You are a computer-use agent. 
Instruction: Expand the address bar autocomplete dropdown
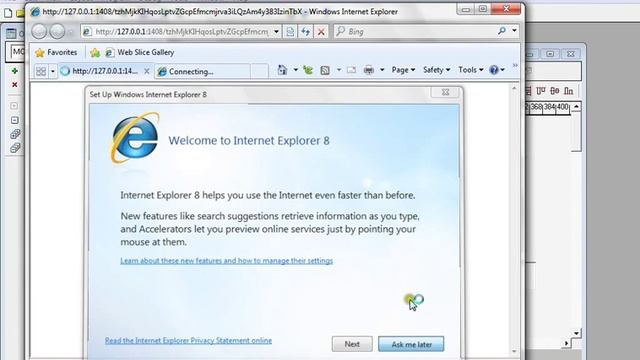[x=276, y=31]
